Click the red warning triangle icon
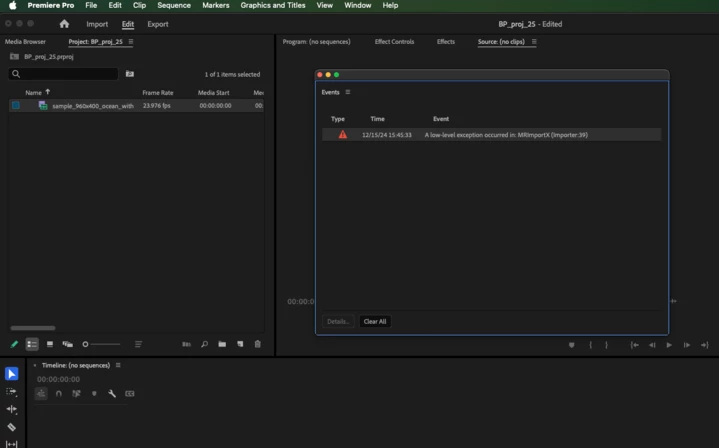 tap(343, 134)
